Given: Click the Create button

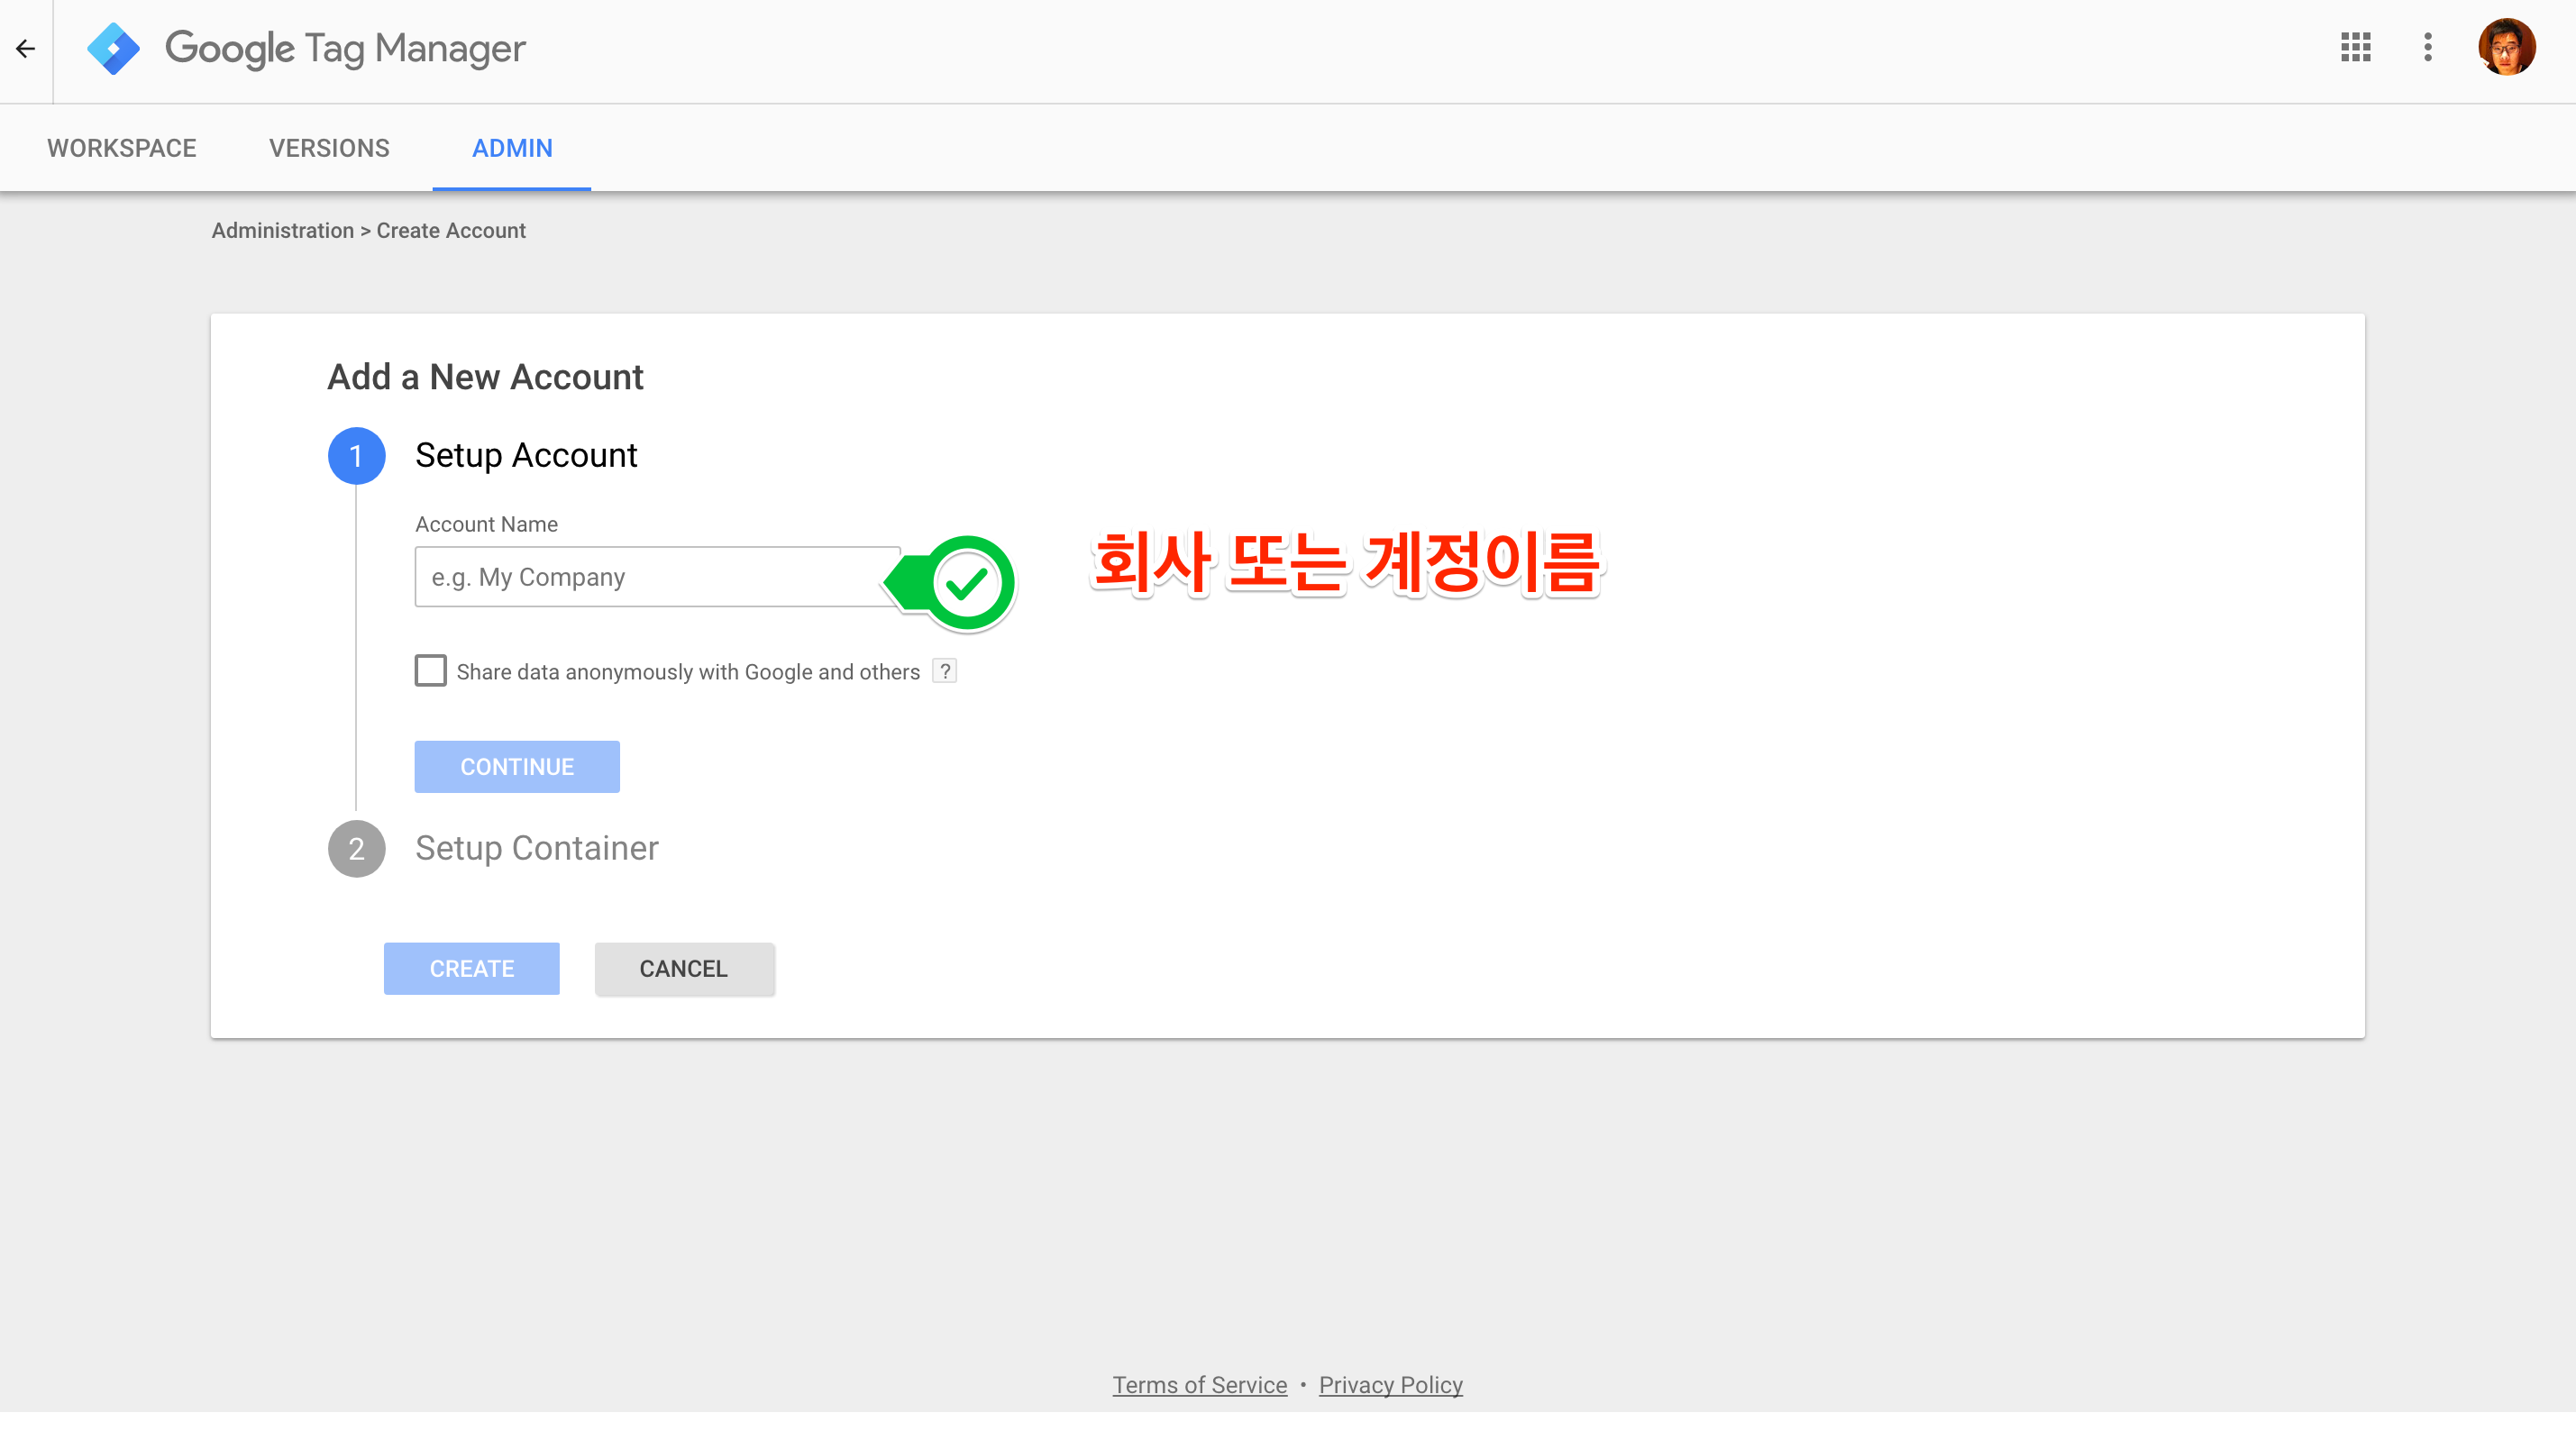Looking at the screenshot, I should pos(472,969).
